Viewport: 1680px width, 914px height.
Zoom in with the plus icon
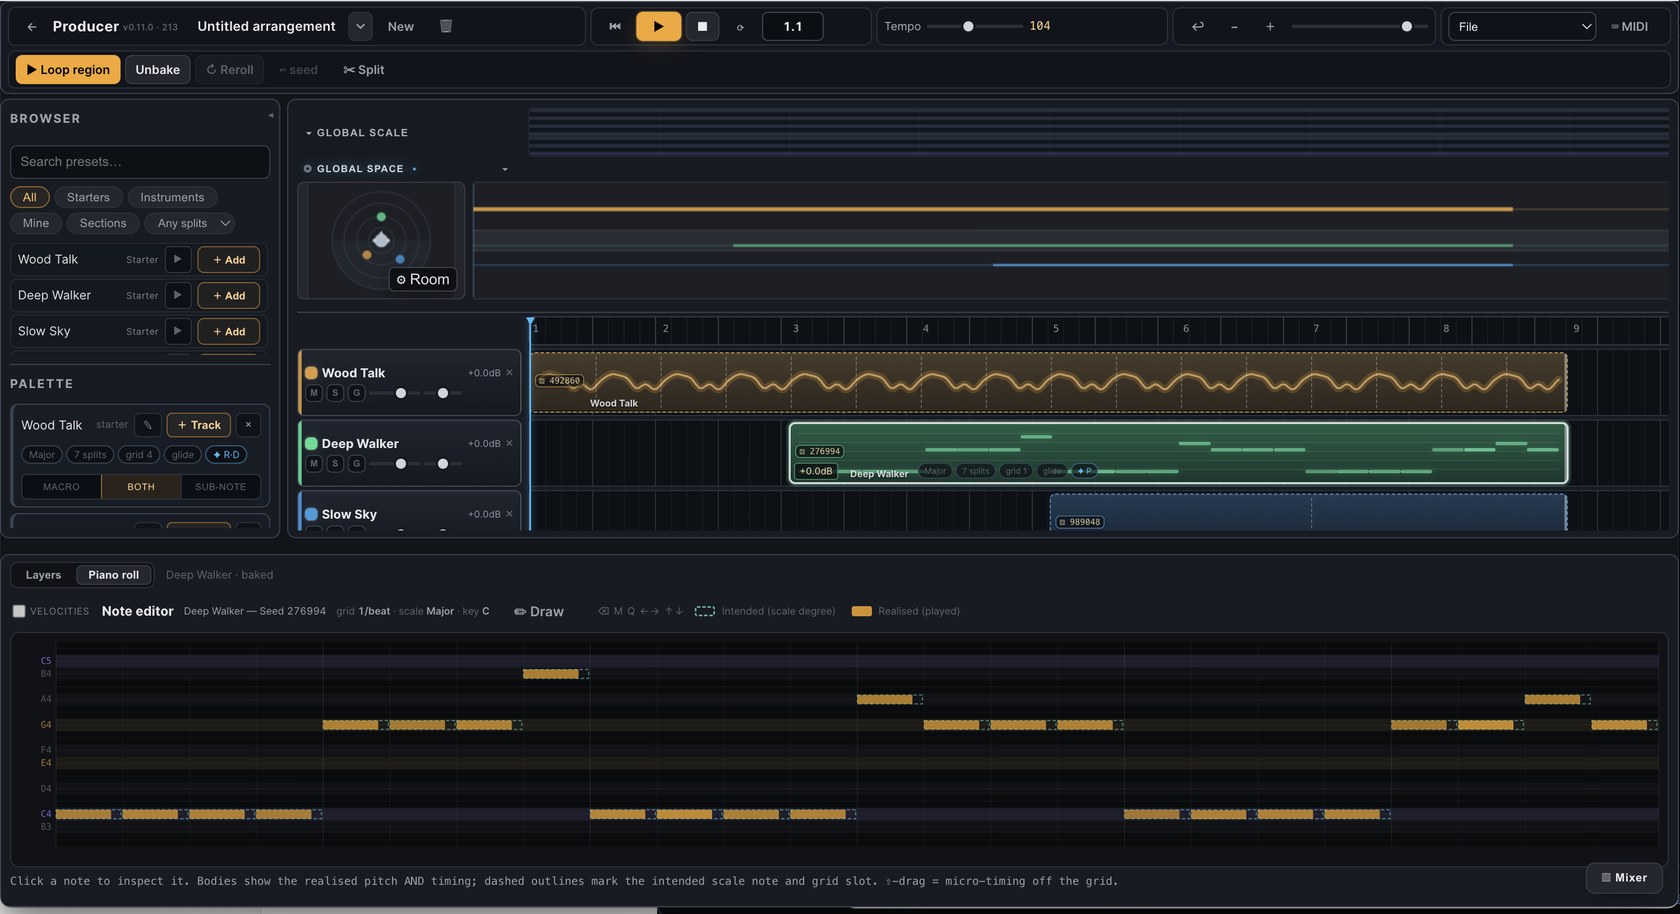point(1270,27)
